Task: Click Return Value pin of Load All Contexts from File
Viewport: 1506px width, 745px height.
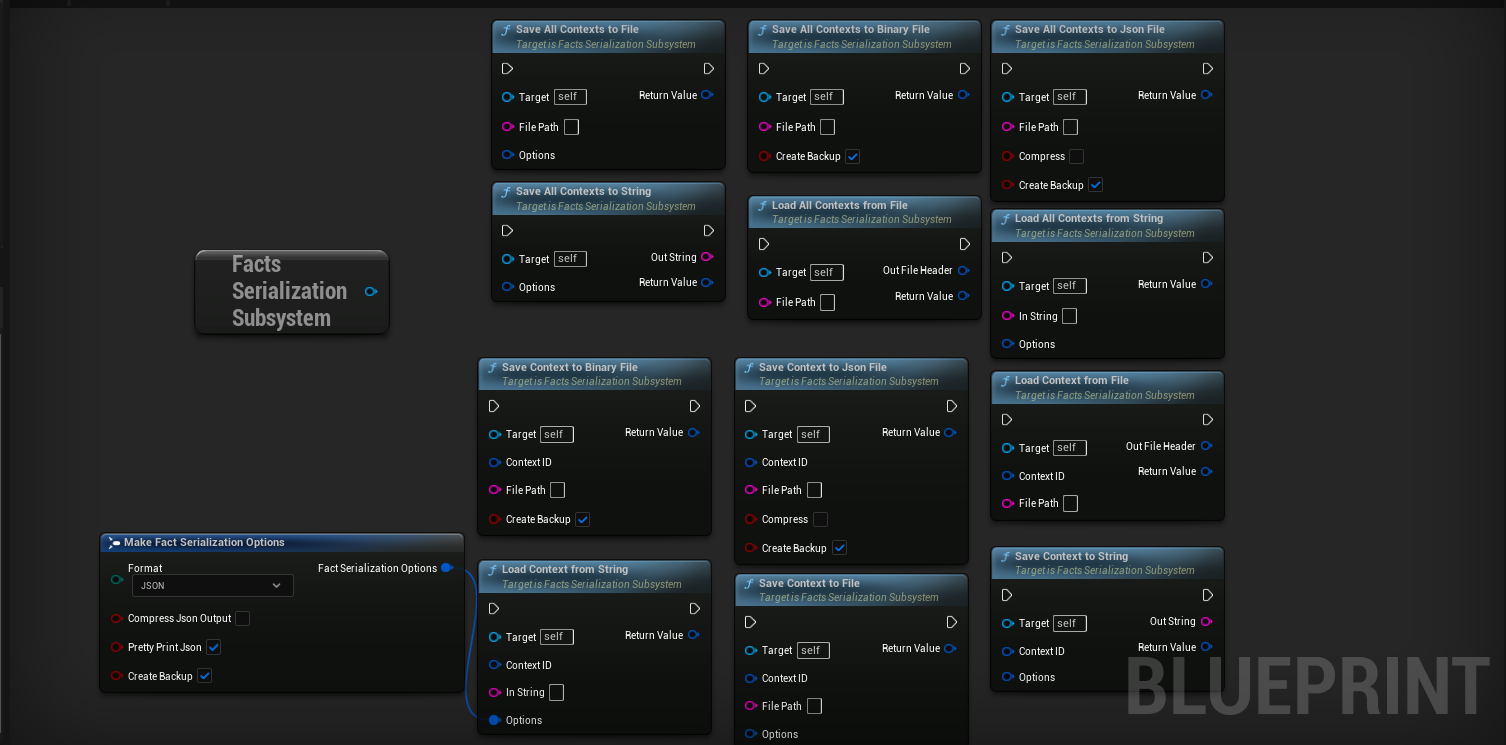Action: 963,296
